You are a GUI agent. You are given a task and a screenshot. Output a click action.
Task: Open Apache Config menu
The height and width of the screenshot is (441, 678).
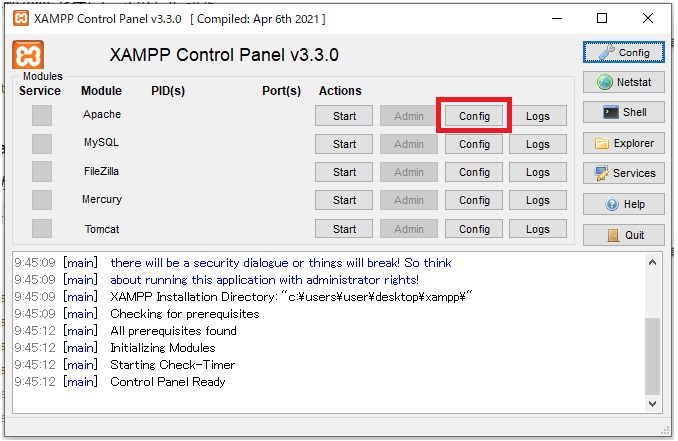pos(474,116)
